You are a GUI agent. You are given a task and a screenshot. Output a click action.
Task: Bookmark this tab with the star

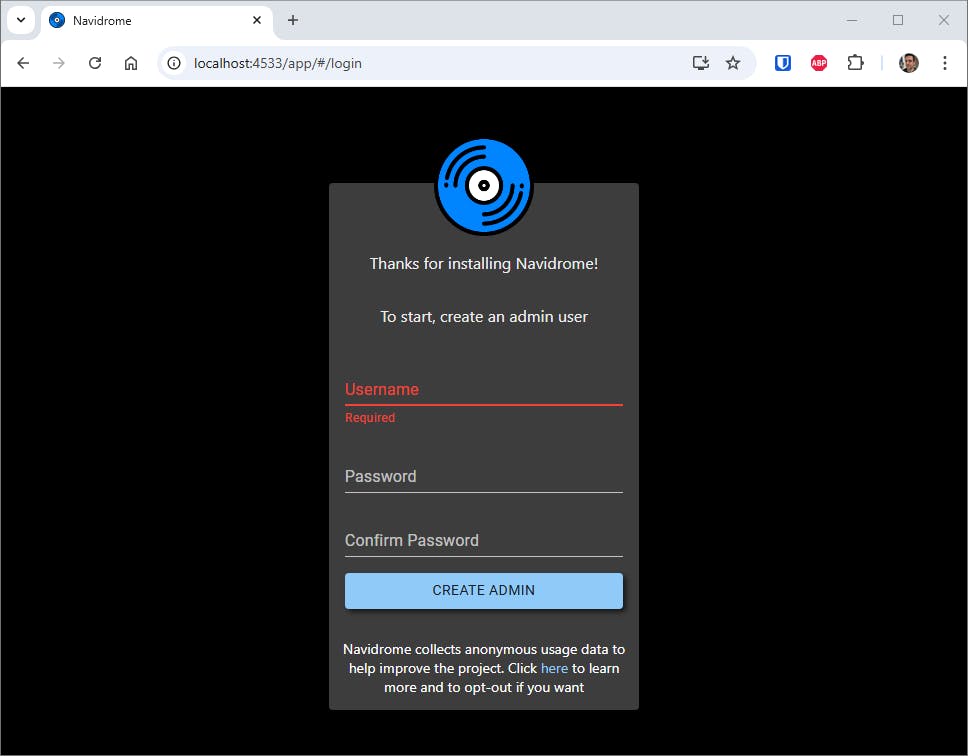click(733, 63)
